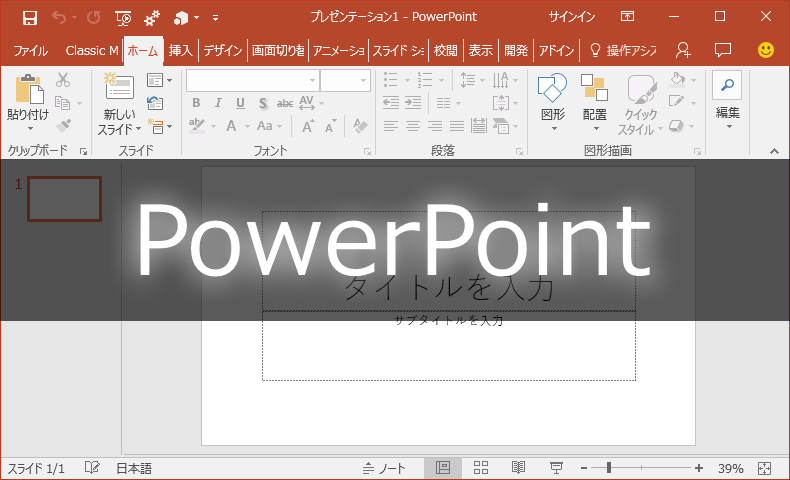Fit slide to current window
The image size is (790, 480).
764,468
